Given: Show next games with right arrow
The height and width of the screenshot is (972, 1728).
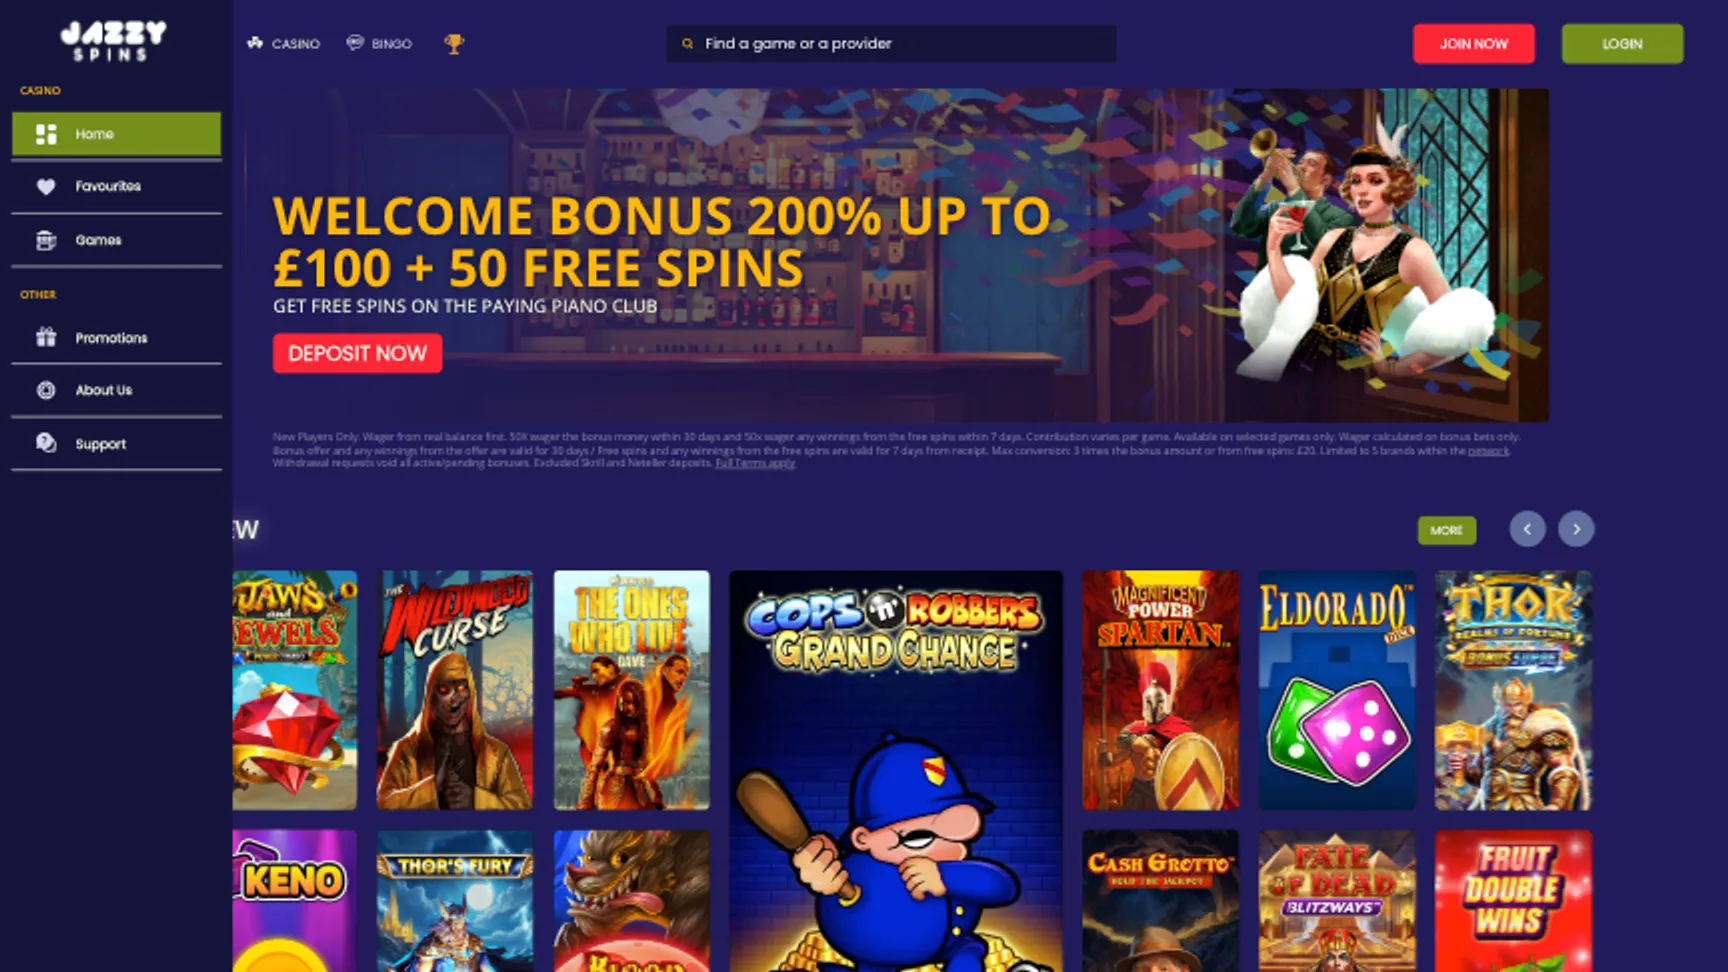Looking at the screenshot, I should coord(1576,529).
